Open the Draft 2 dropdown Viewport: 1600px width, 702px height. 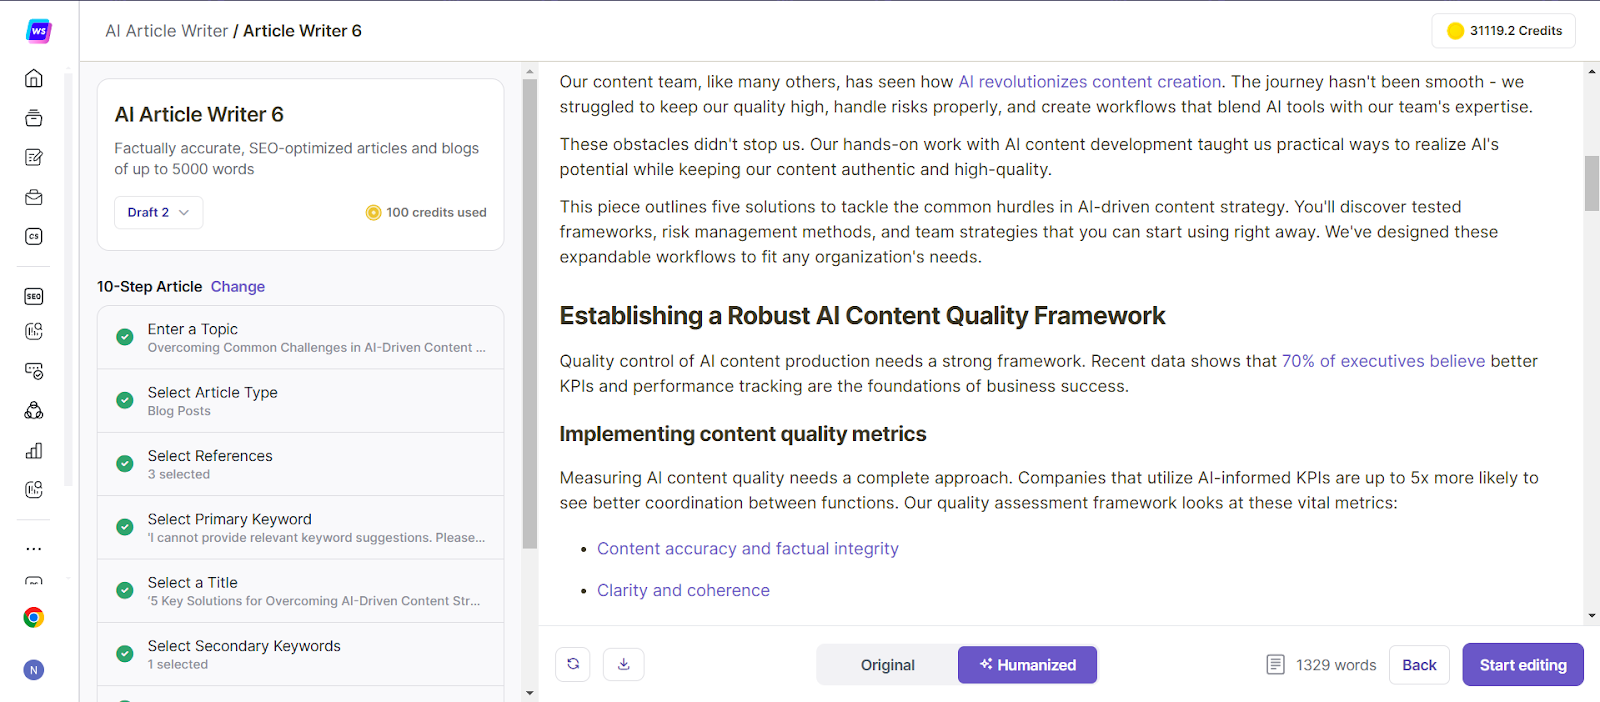point(159,212)
